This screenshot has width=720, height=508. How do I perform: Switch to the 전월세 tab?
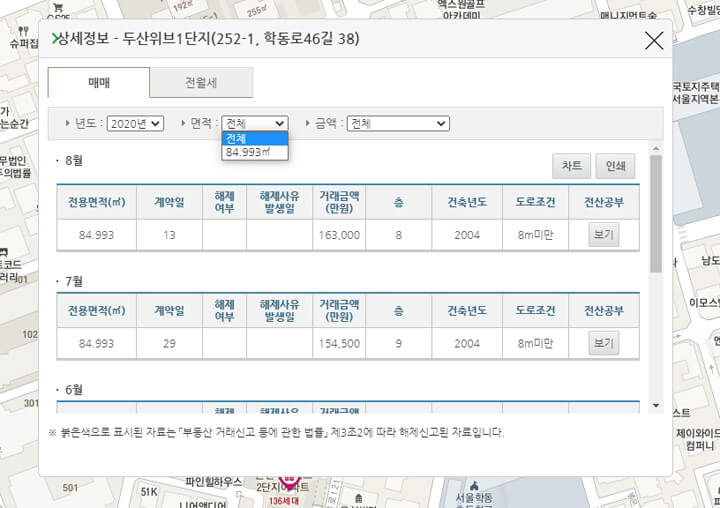[x=201, y=83]
